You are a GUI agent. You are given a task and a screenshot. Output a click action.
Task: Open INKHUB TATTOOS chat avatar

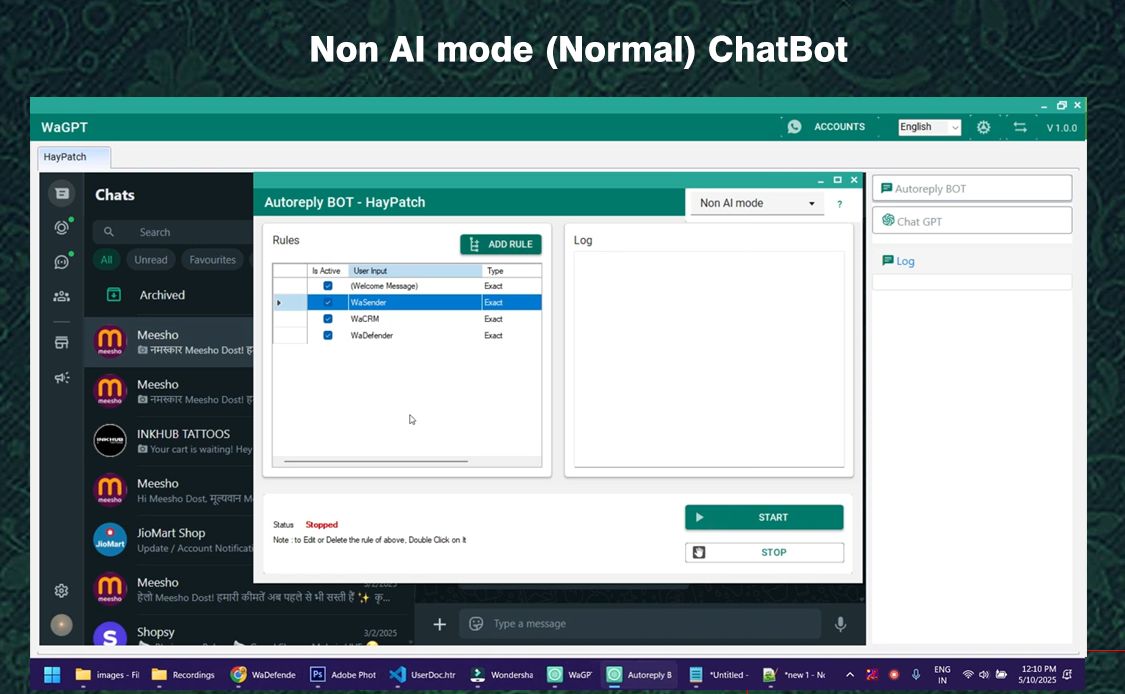click(110, 441)
